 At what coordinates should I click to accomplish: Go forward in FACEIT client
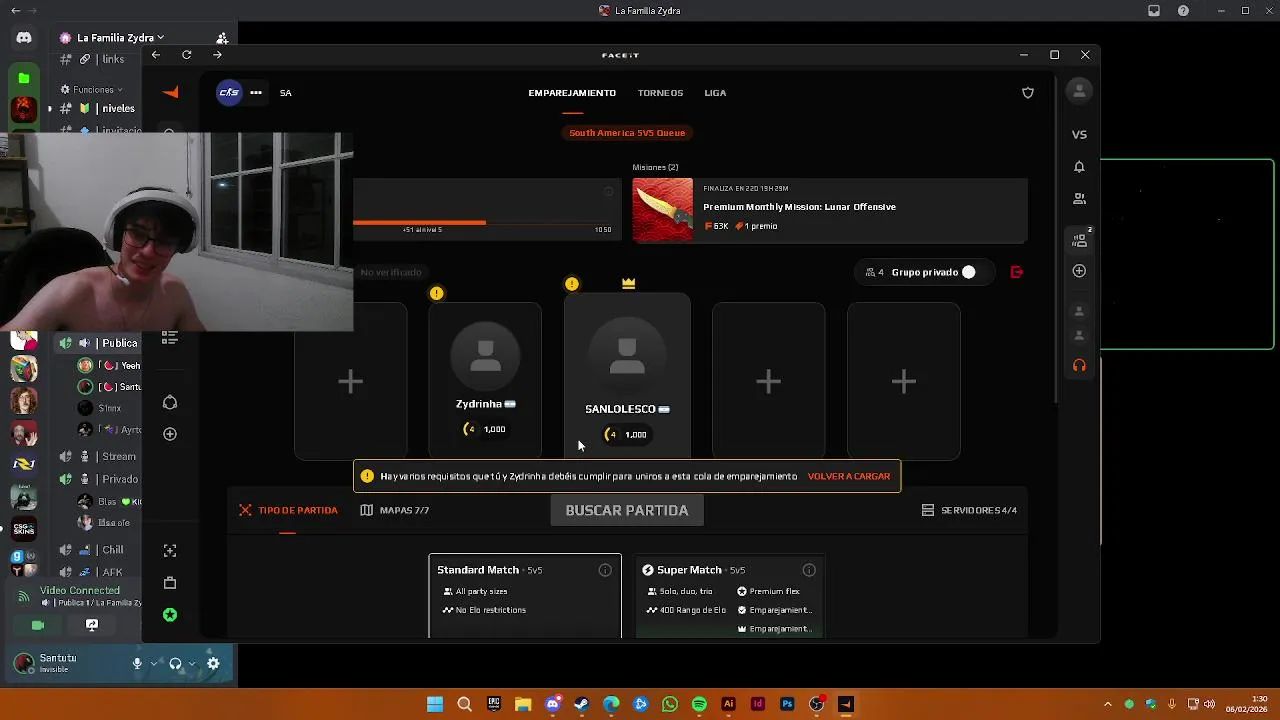click(x=217, y=55)
